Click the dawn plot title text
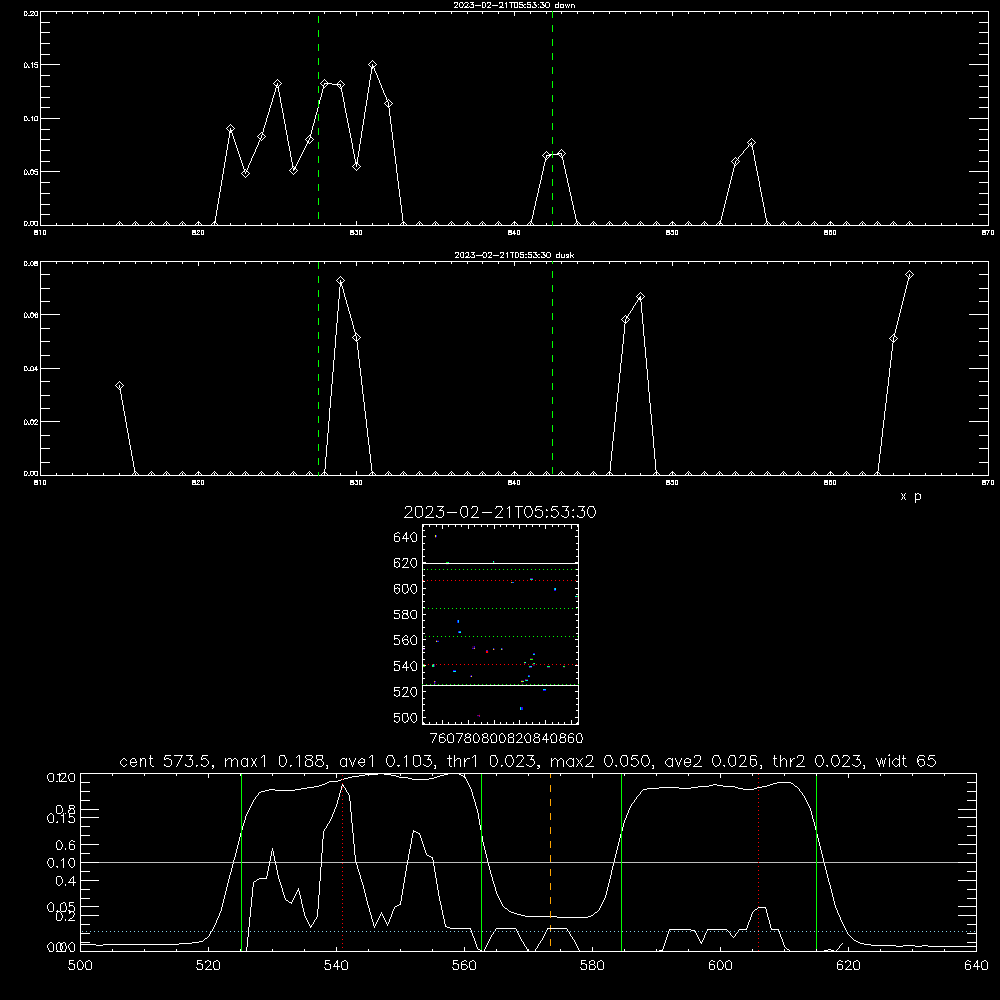1000x1000 pixels. [514, 5]
